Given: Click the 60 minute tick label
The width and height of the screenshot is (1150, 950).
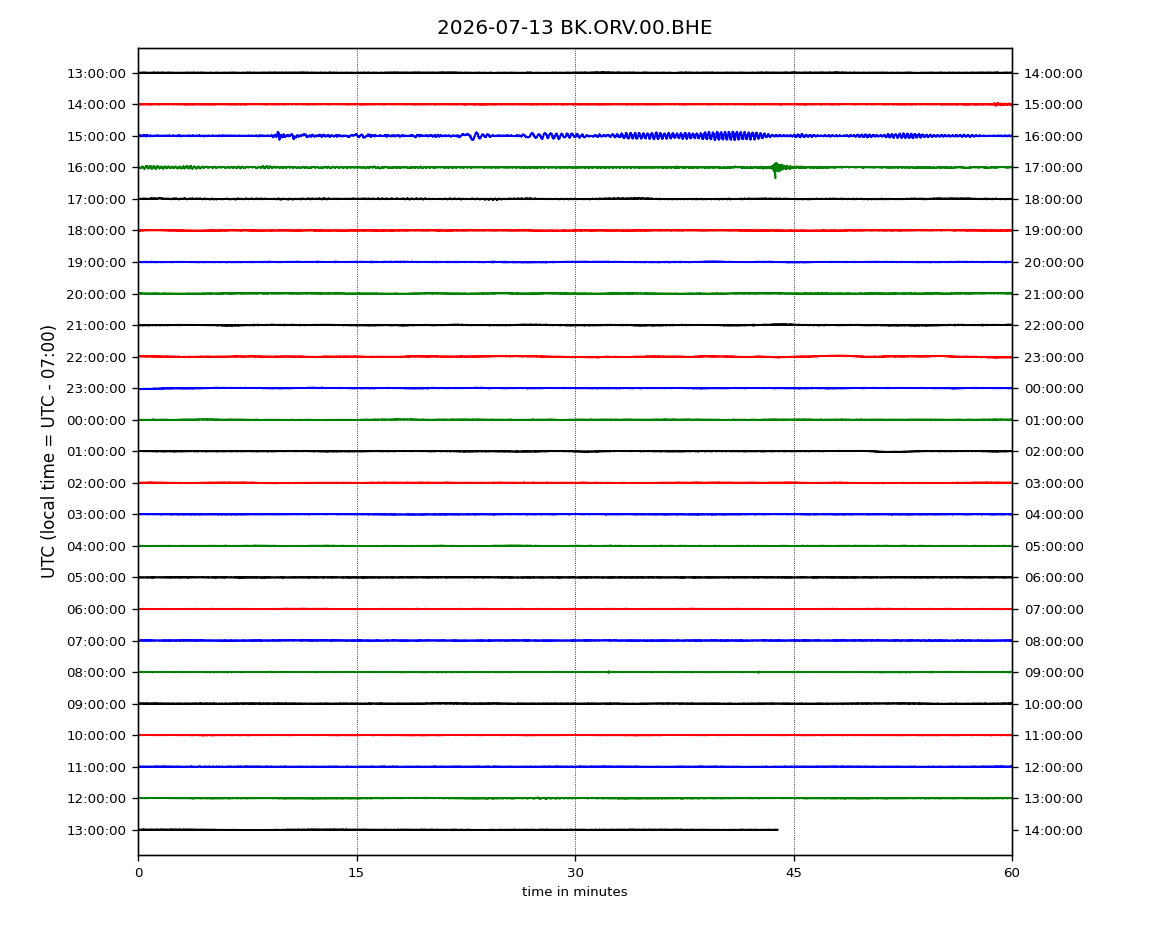Looking at the screenshot, I should 1012,873.
